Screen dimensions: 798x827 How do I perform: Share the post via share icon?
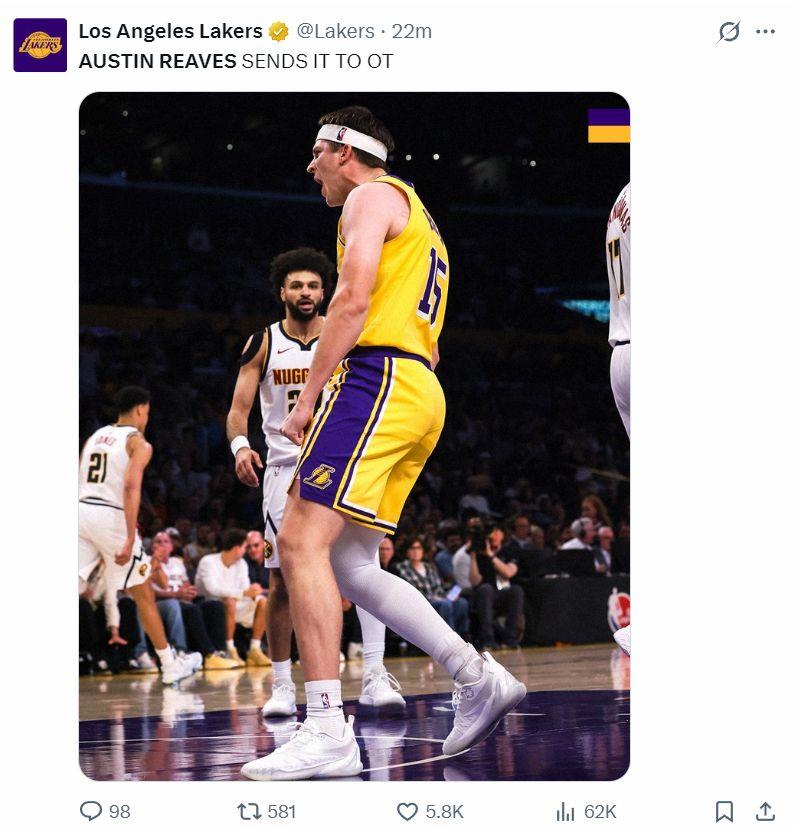click(765, 811)
